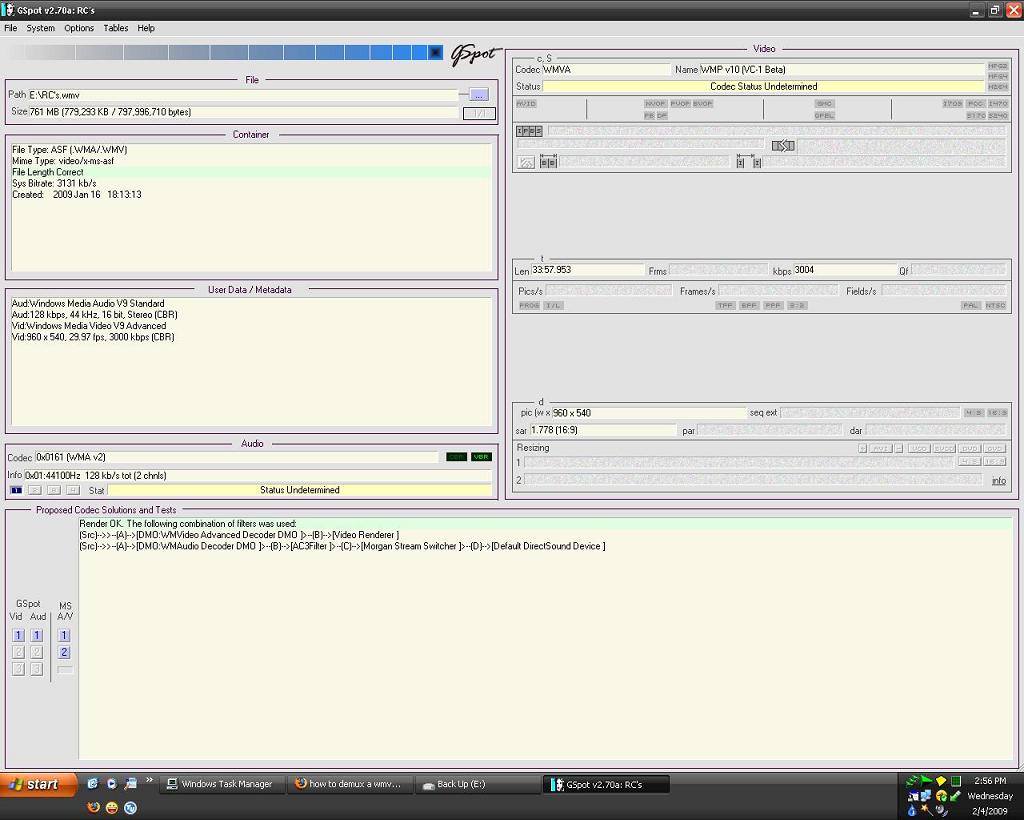Click the NTSC indicator in the timing panel

click(x=996, y=306)
